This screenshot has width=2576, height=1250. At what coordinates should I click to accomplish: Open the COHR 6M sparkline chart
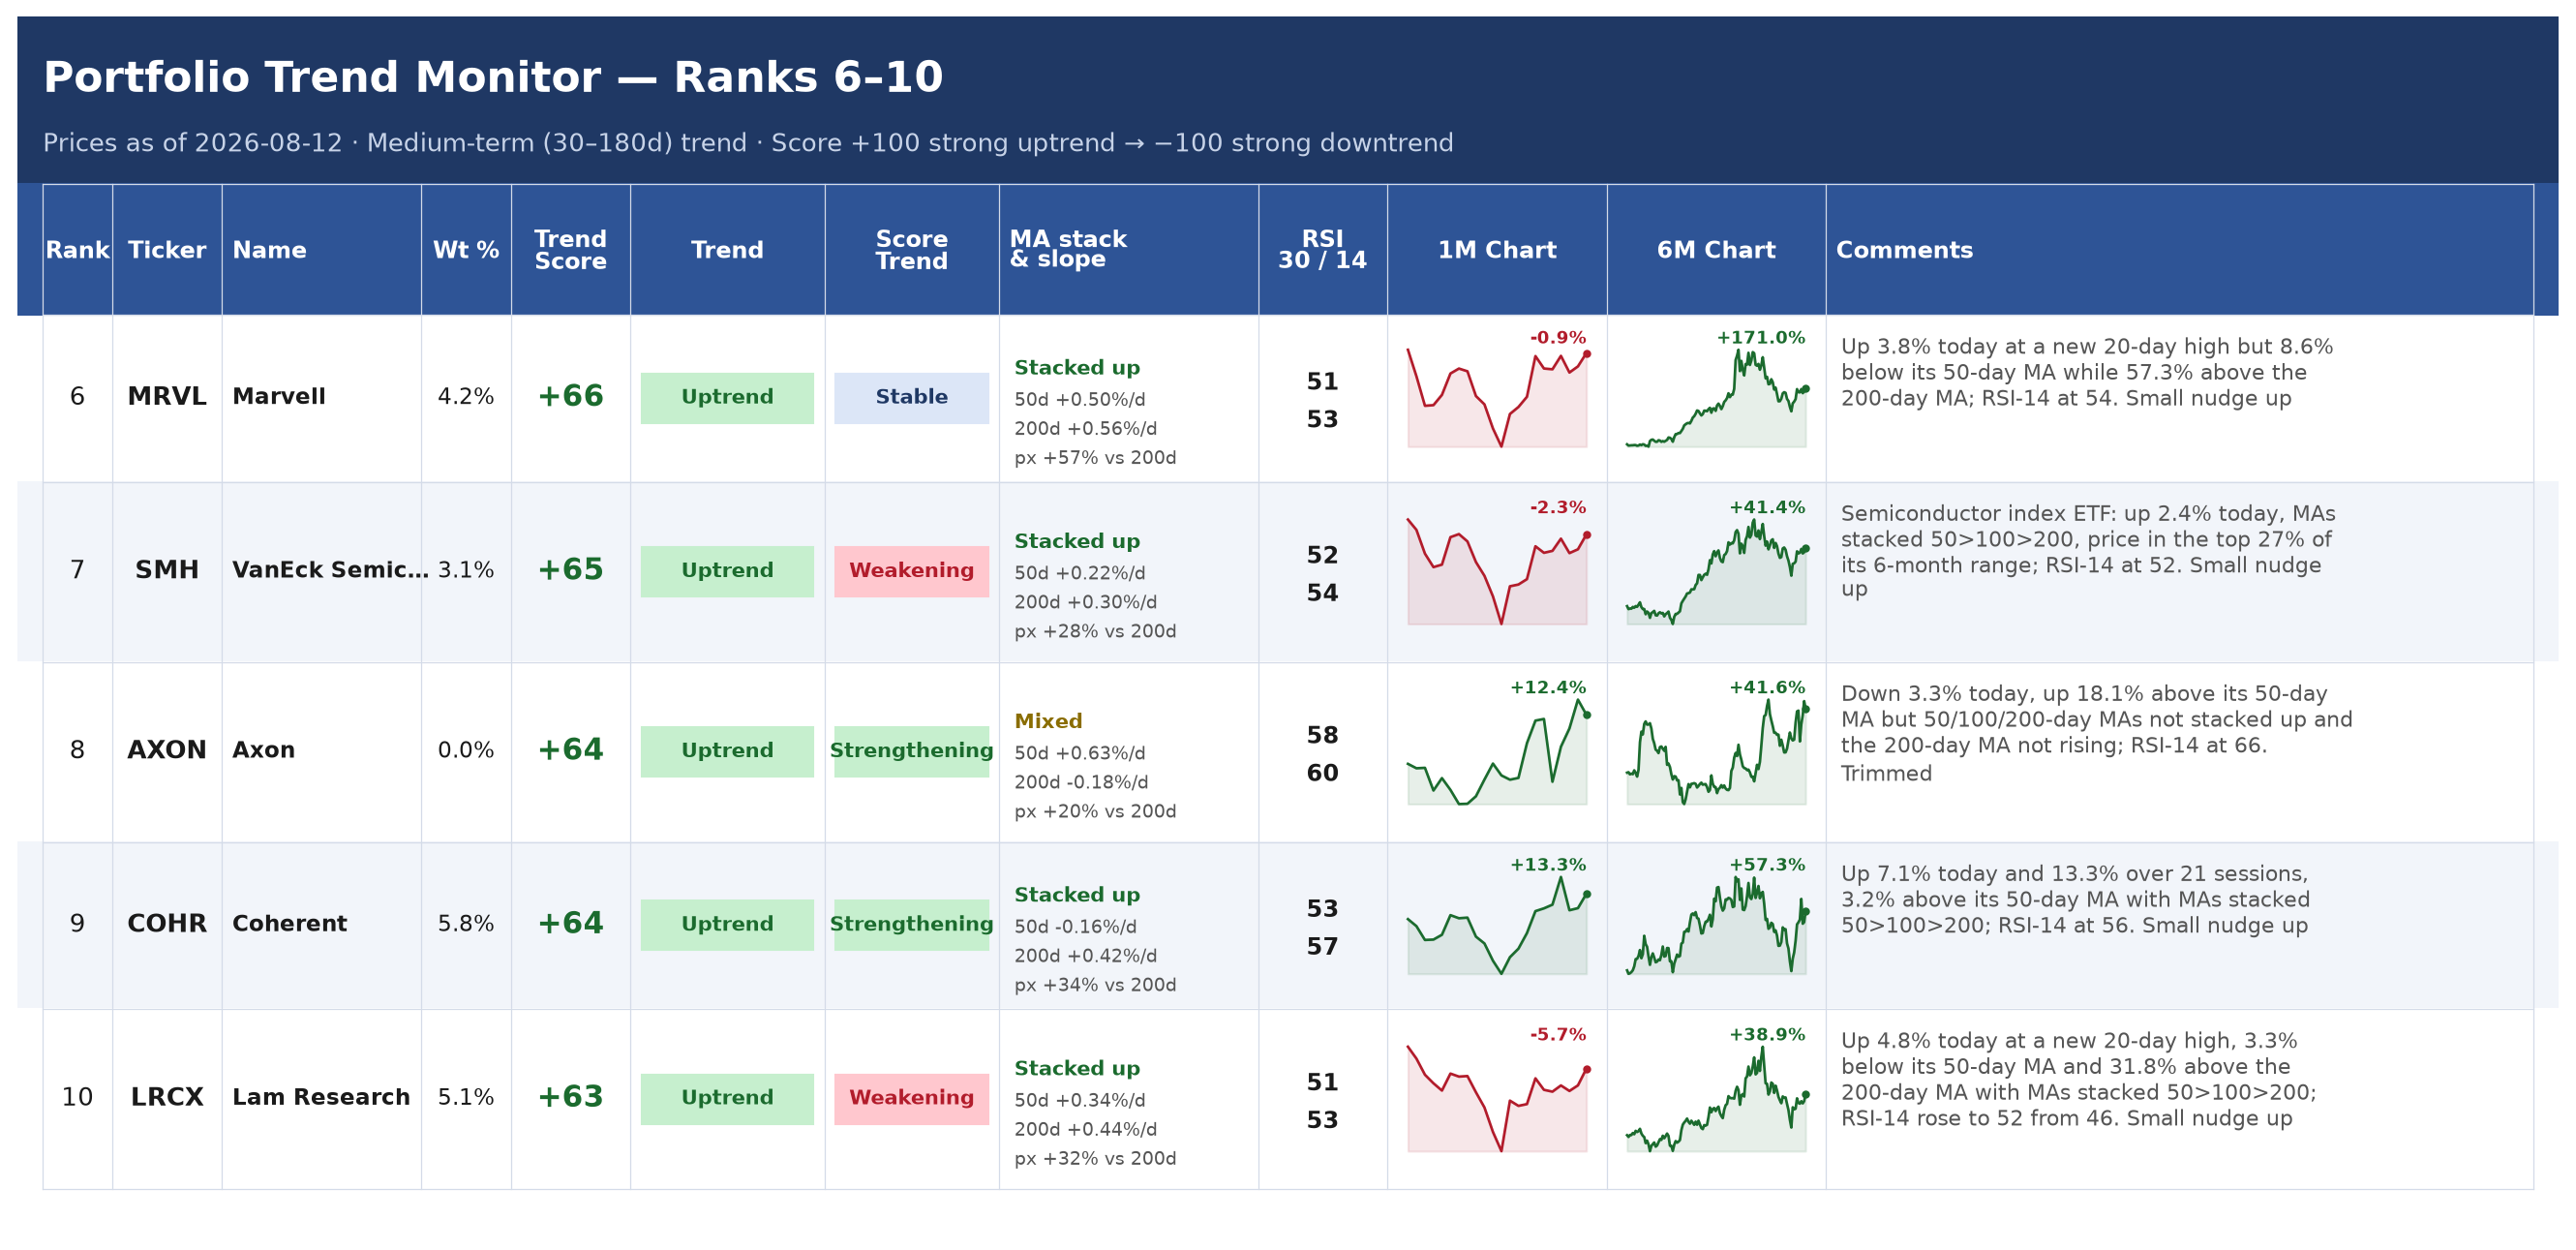coord(1716,925)
